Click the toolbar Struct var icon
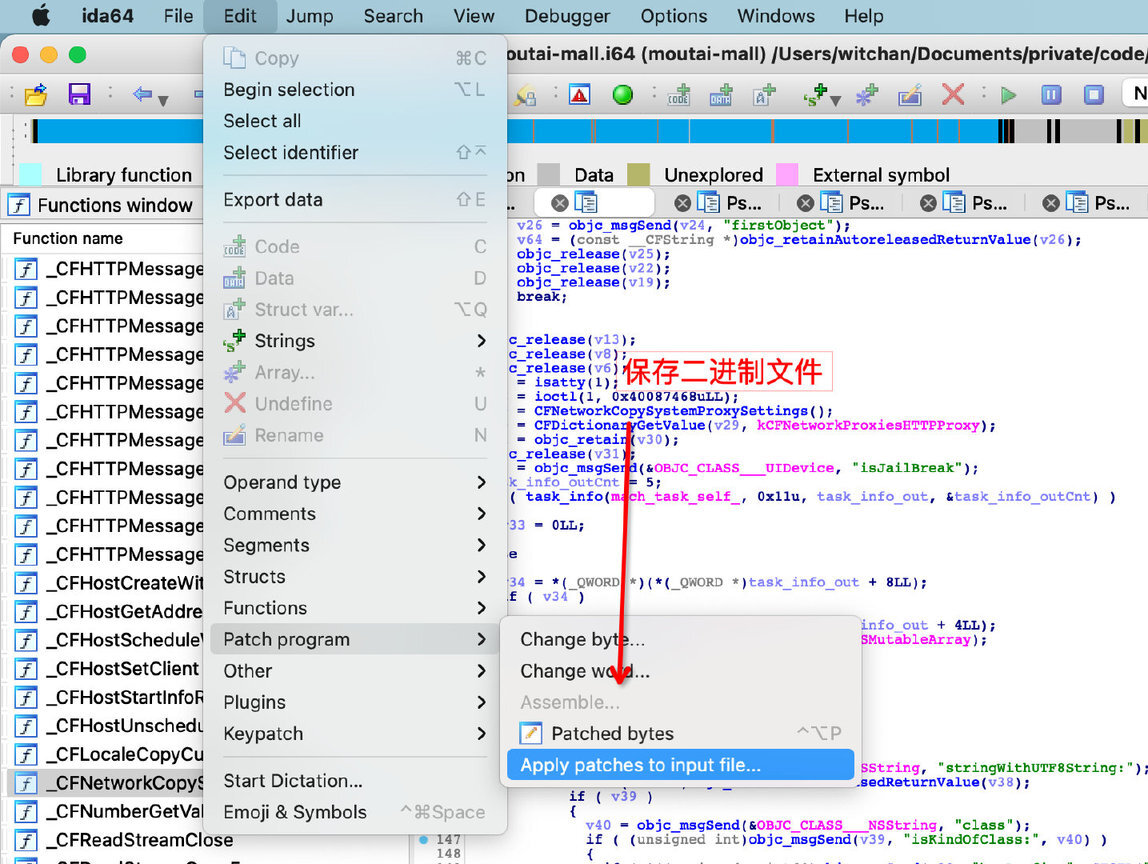 point(764,94)
